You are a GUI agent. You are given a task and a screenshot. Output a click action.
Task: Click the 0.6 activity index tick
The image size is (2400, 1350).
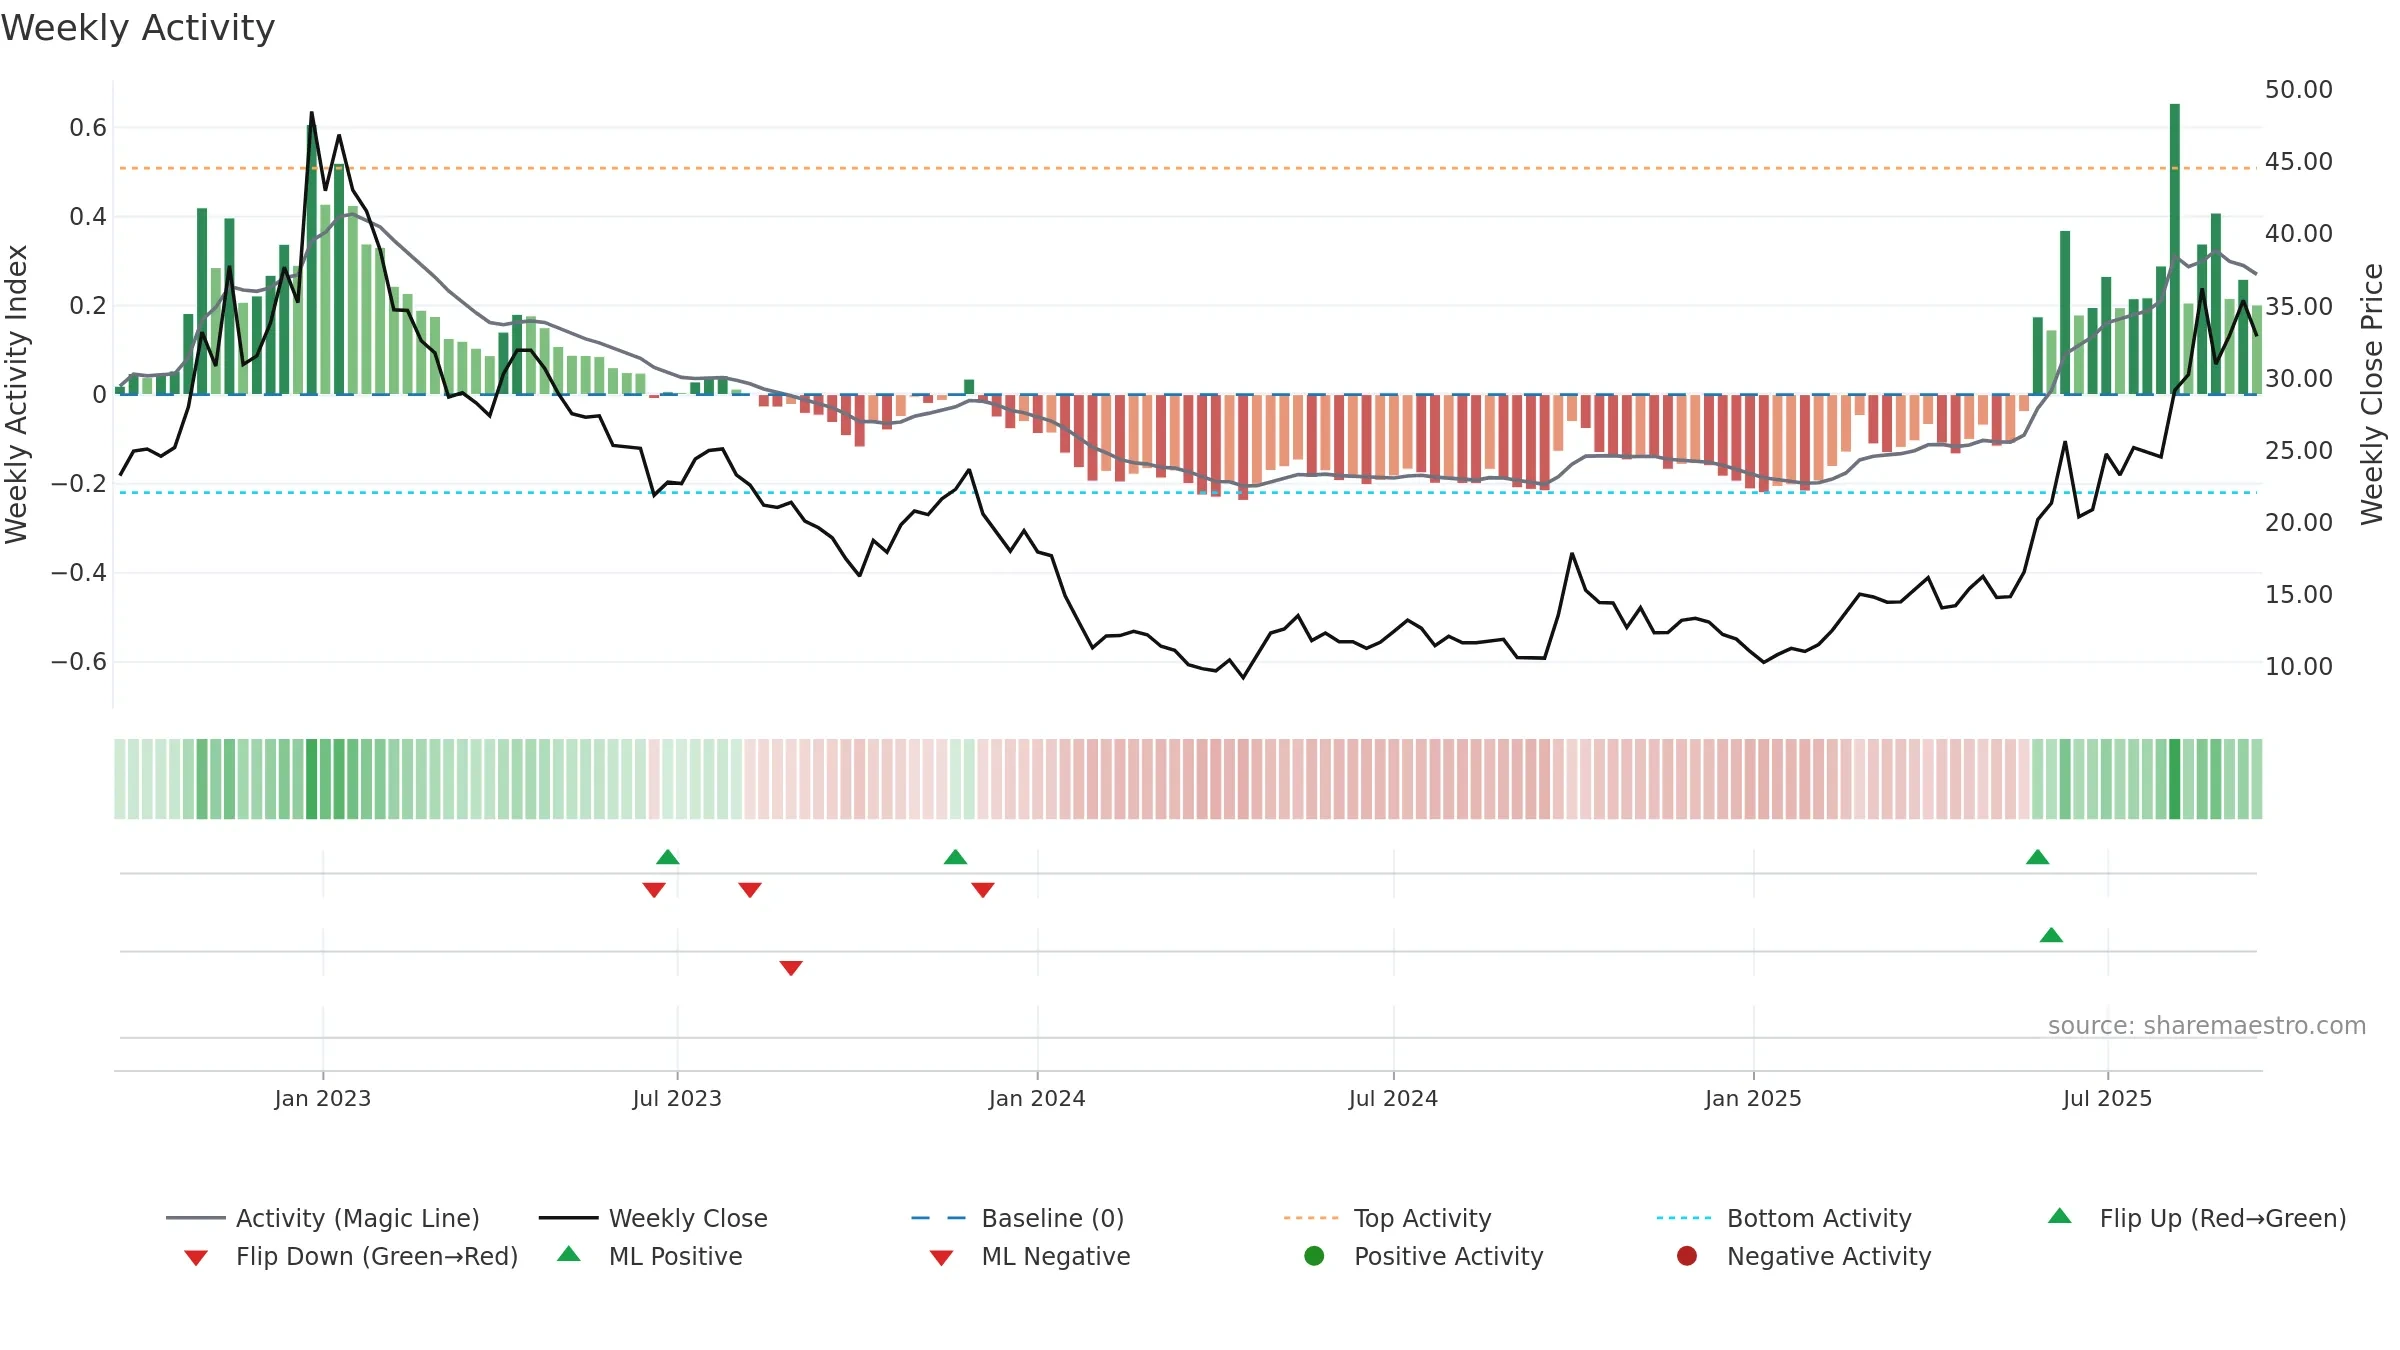pyautogui.click(x=88, y=127)
